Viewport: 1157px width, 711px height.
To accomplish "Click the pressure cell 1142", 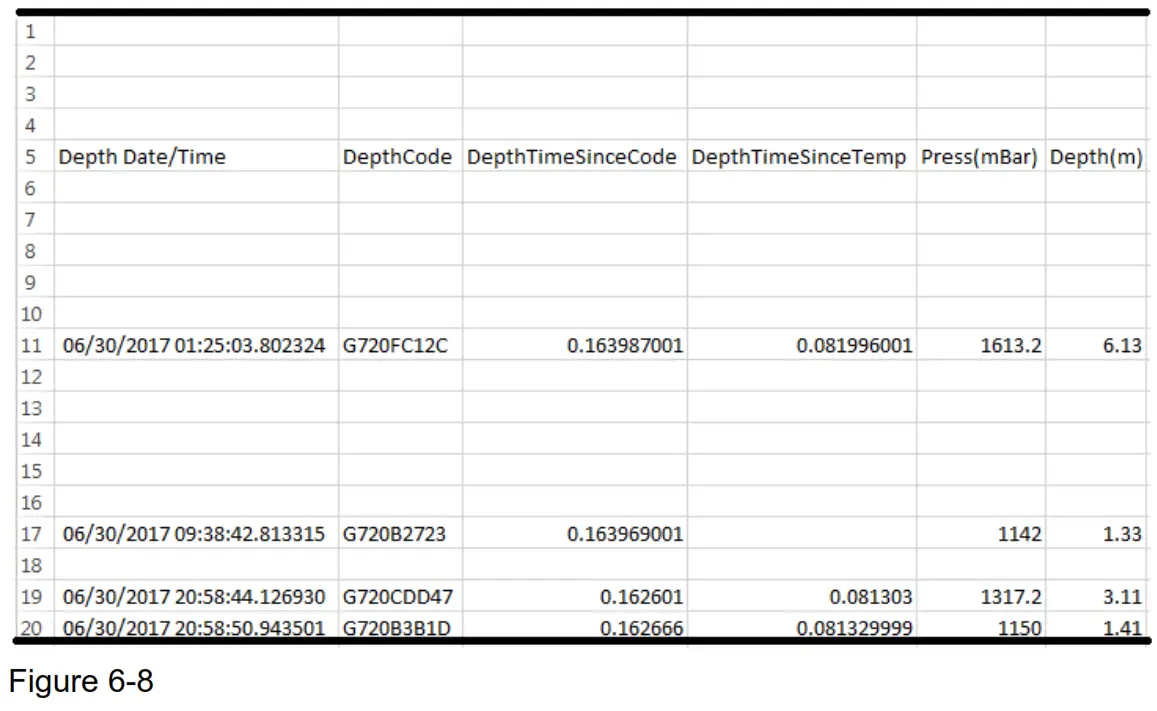I will [x=981, y=533].
